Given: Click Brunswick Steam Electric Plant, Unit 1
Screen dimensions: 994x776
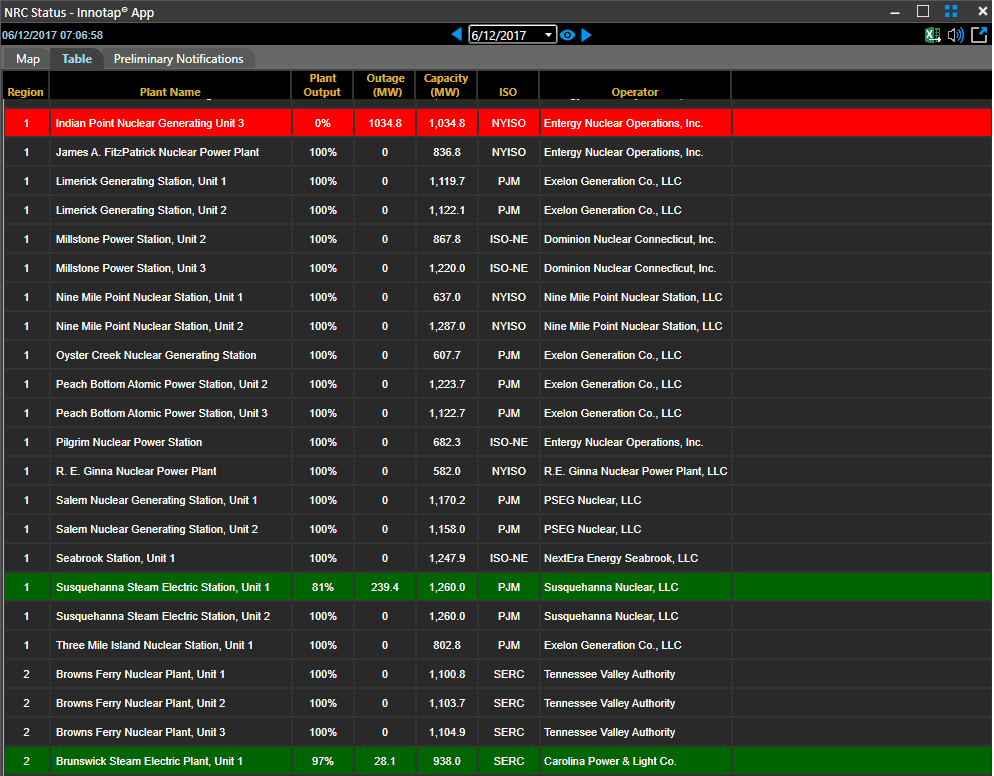Looking at the screenshot, I should pyautogui.click(x=149, y=761).
